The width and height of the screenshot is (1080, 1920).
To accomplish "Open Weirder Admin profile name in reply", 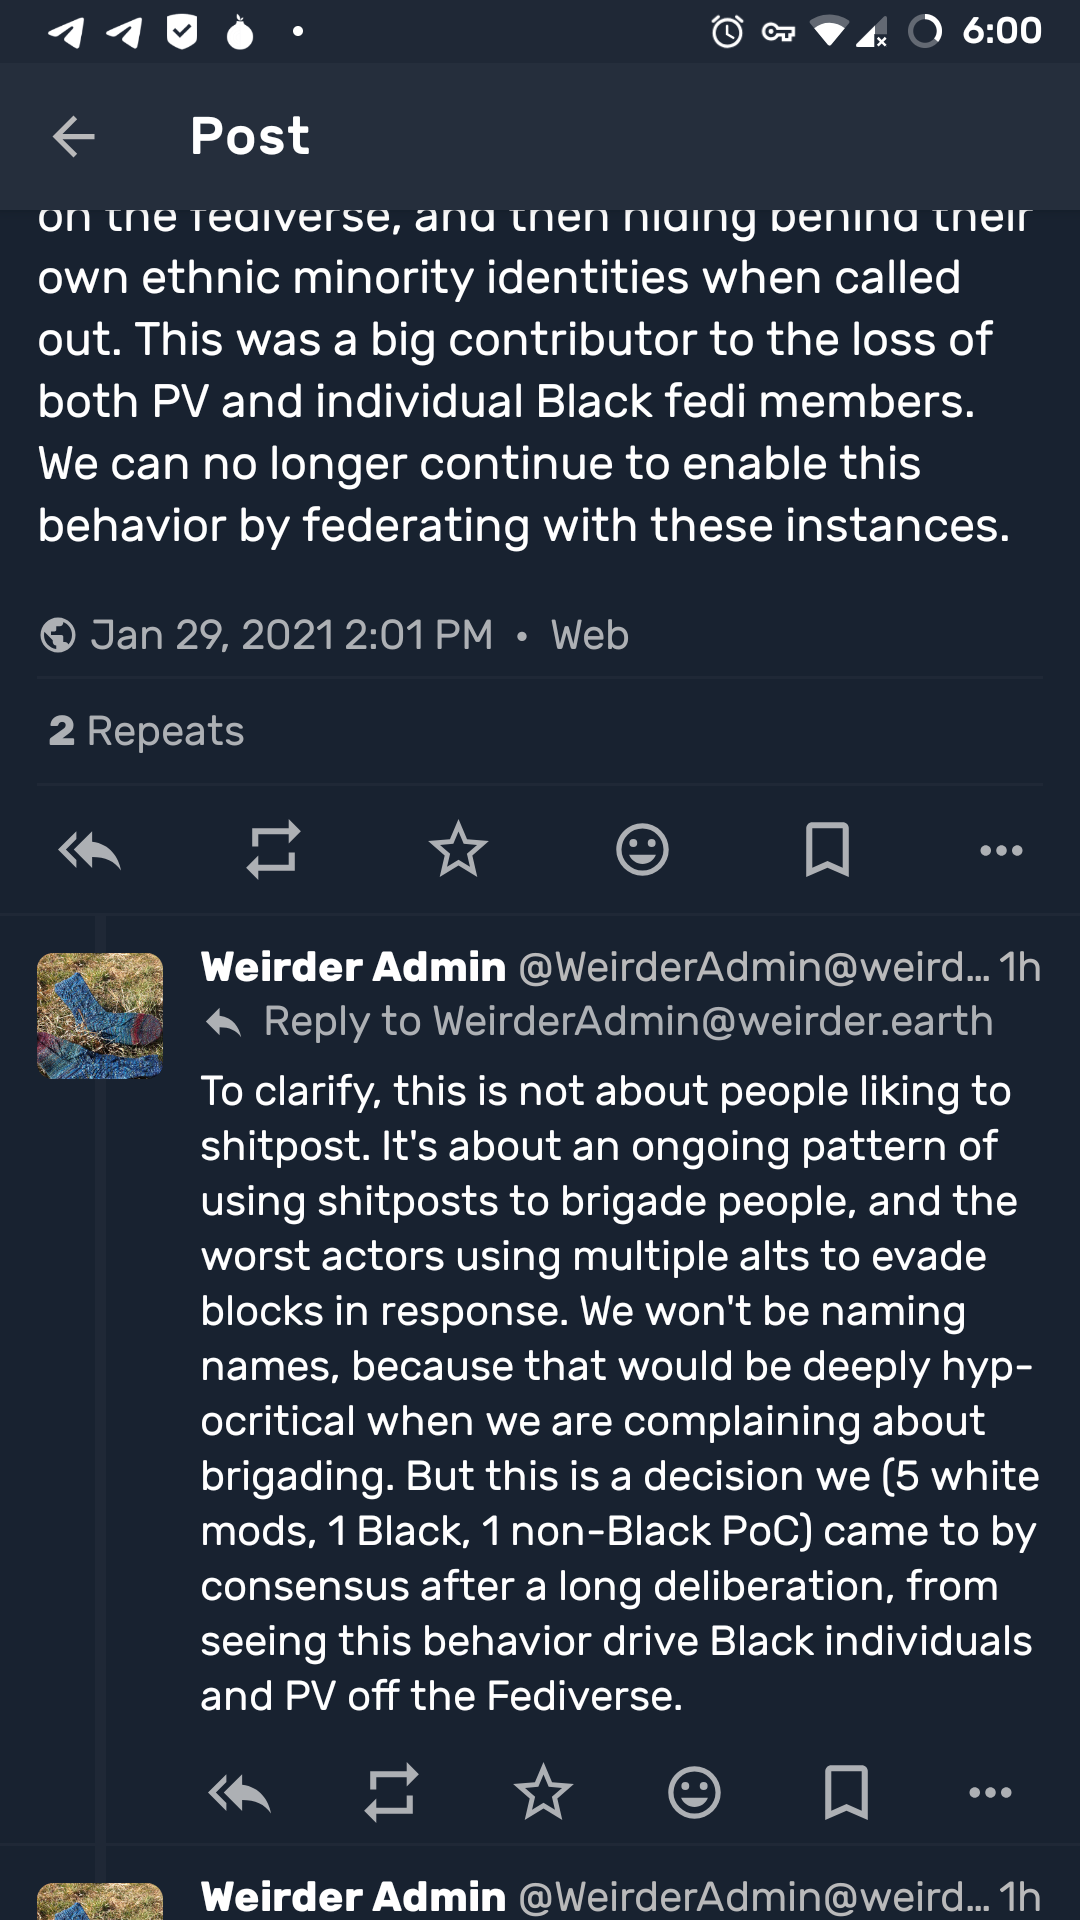I will (x=353, y=967).
